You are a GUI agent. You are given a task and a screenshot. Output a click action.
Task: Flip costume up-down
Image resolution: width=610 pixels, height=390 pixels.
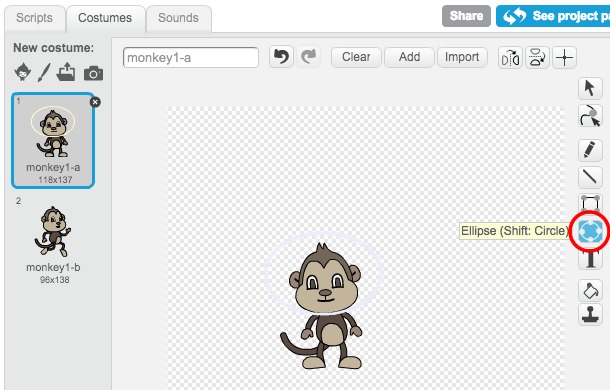click(x=537, y=58)
